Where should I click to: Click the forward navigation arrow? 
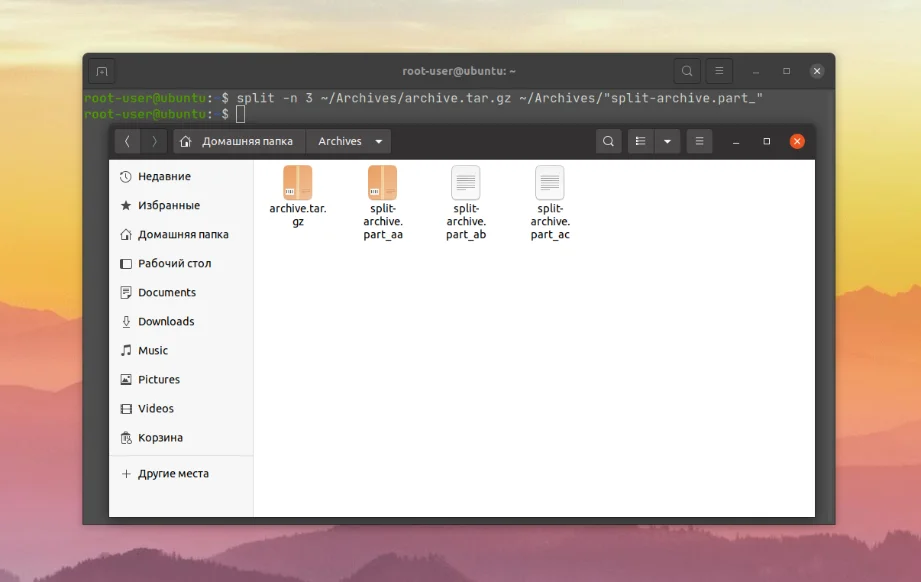[153, 141]
